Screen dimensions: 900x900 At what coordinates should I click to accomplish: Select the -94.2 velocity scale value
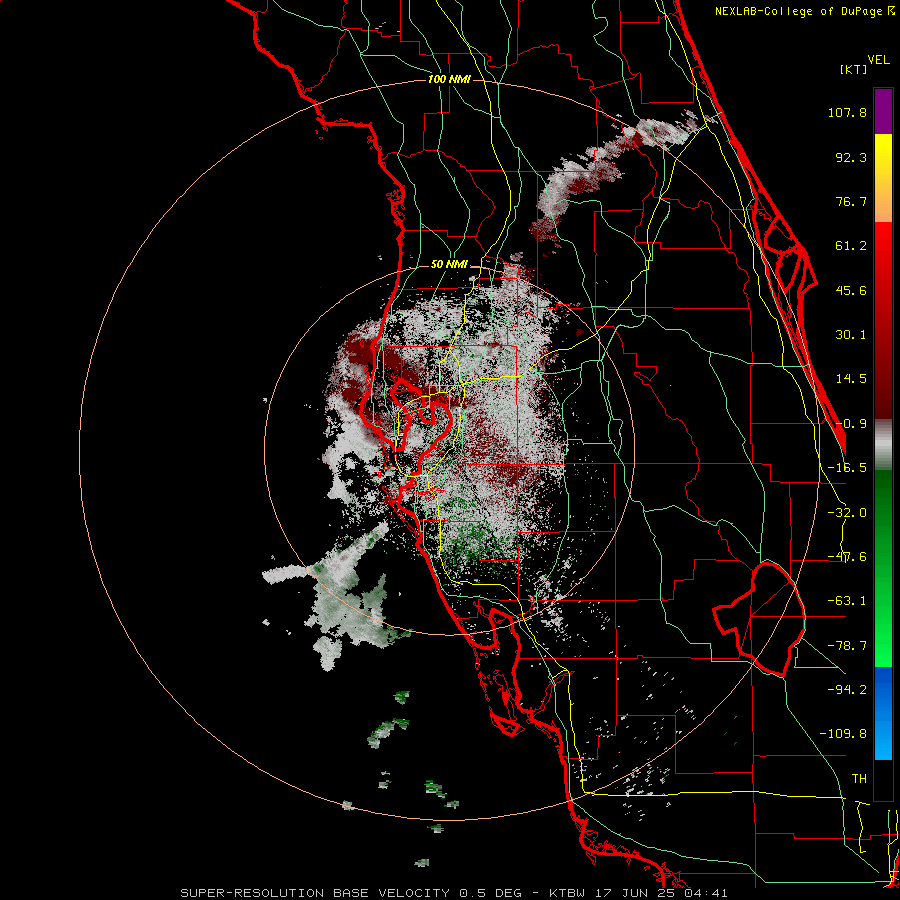(x=847, y=689)
